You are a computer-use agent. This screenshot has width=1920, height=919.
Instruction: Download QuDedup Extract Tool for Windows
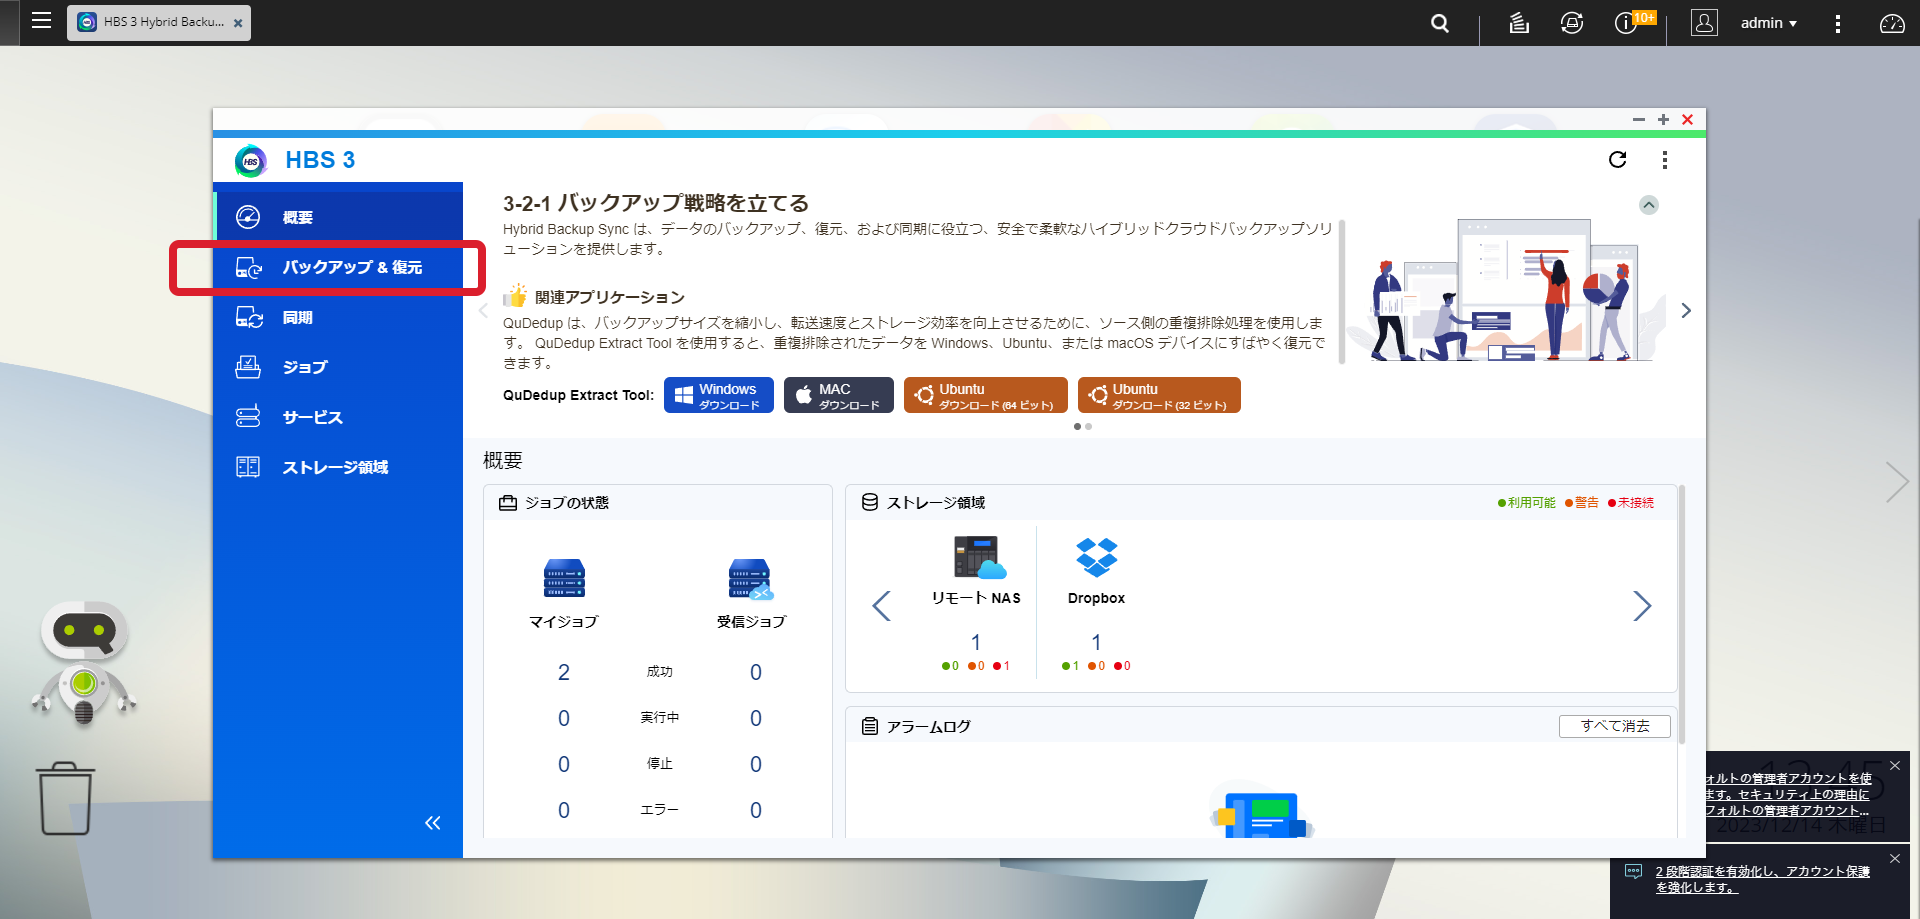click(x=719, y=395)
